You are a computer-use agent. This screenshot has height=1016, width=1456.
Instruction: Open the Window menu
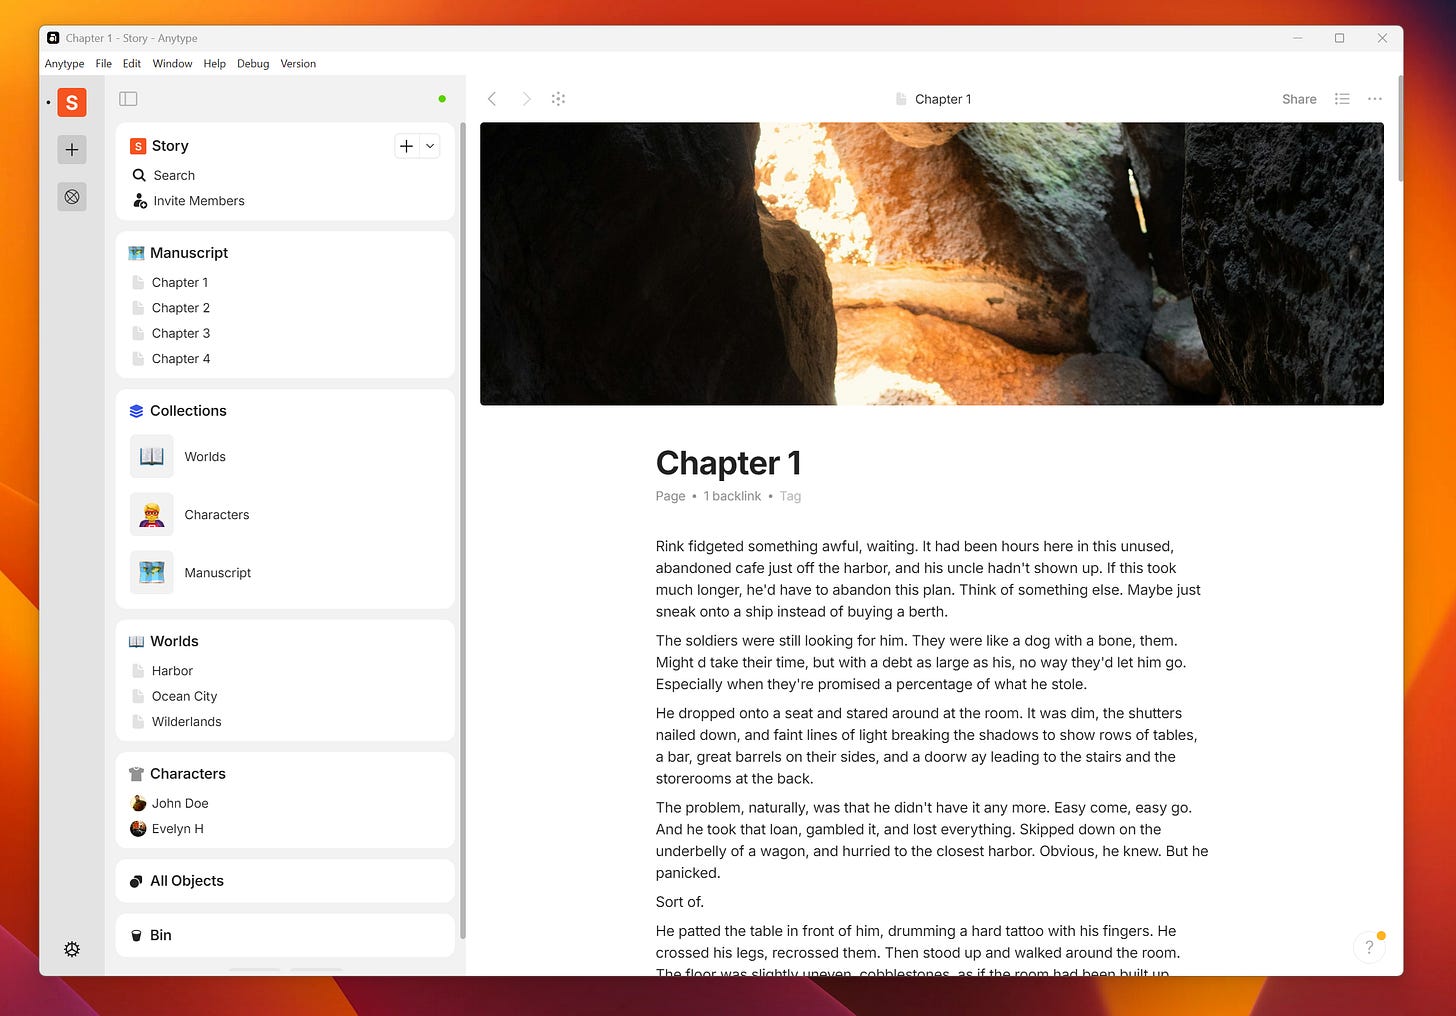pyautogui.click(x=172, y=63)
